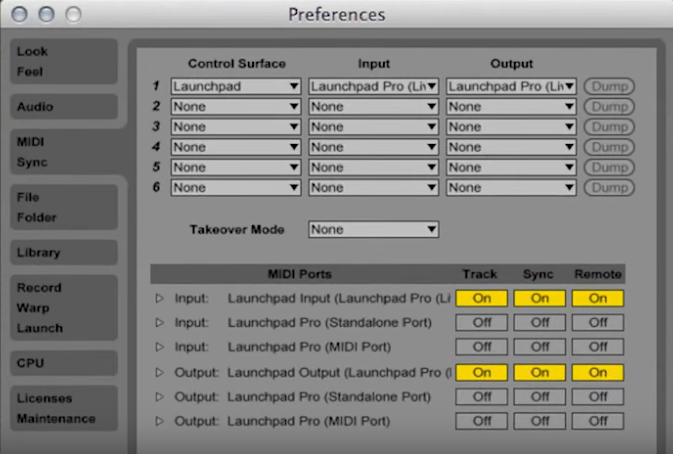
Task: Open the Takeover Mode dropdown
Action: [x=373, y=230]
